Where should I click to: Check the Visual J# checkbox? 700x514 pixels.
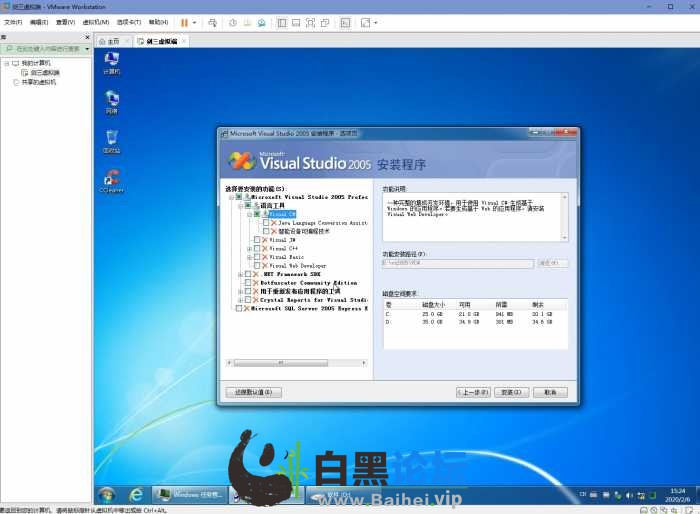tap(257, 240)
